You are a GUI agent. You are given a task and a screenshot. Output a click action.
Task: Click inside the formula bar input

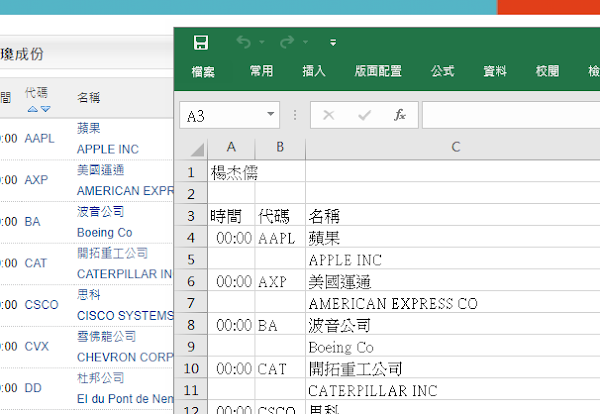tap(511, 115)
